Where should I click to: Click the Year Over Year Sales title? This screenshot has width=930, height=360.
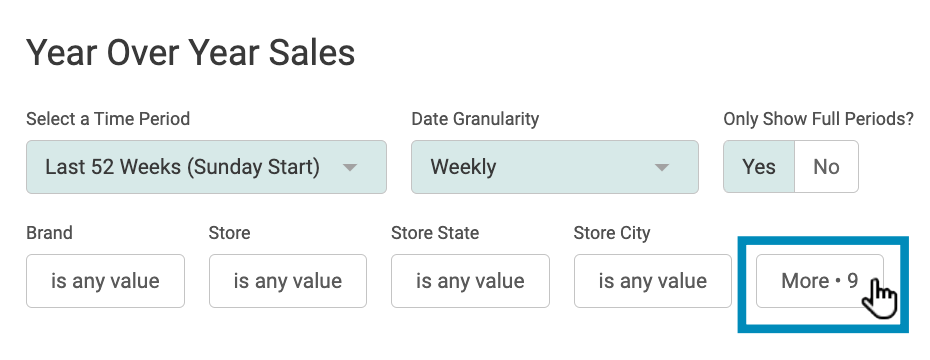pyautogui.click(x=190, y=52)
